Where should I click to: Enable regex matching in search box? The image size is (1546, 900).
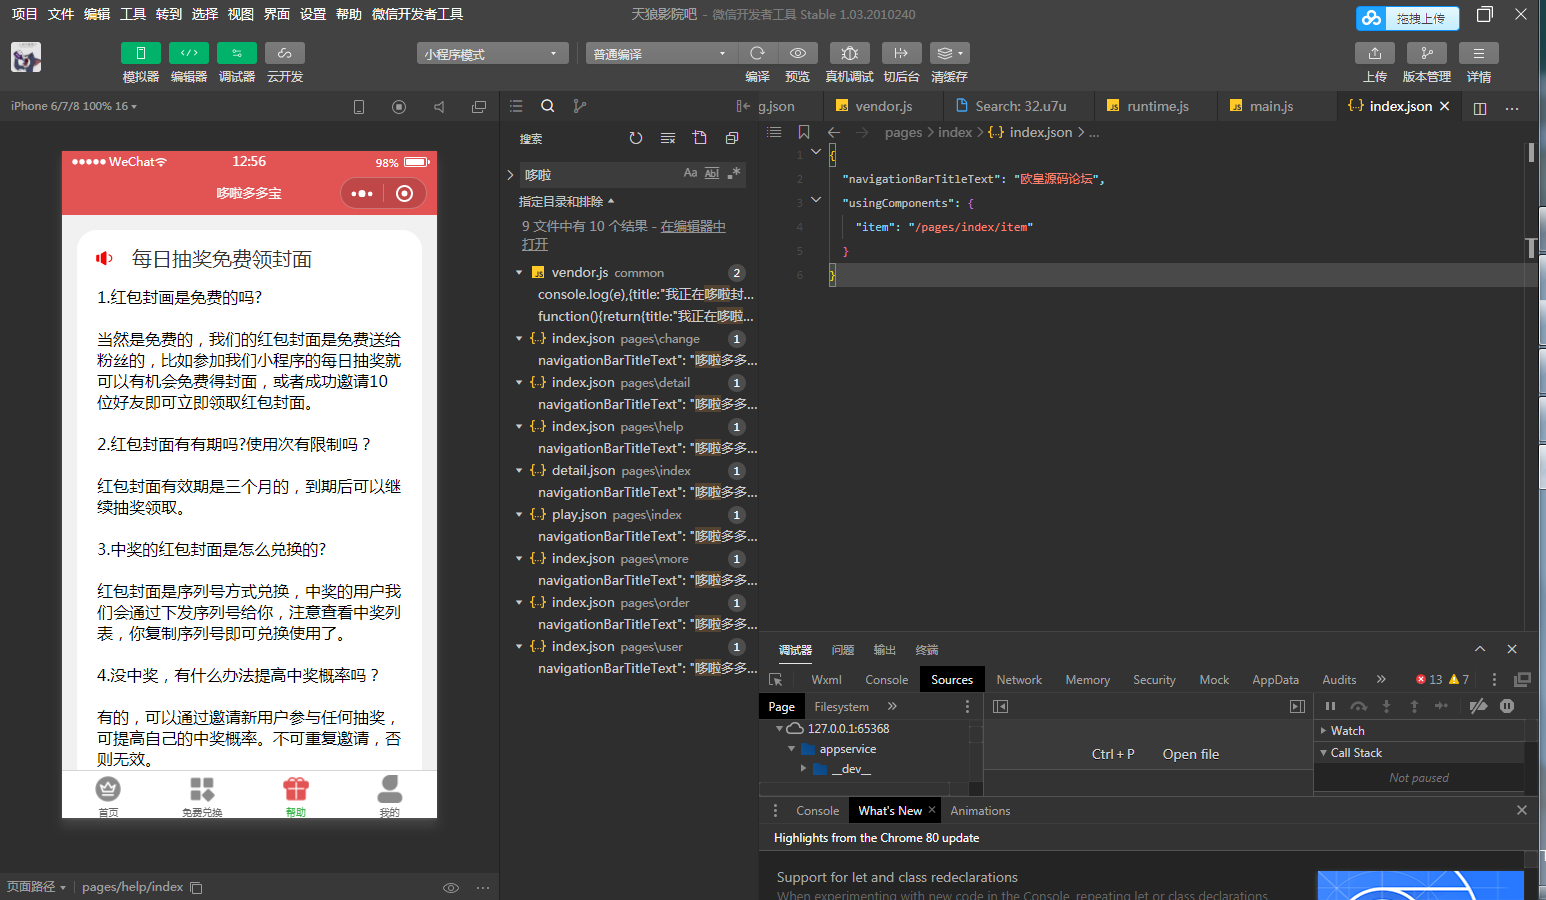(x=734, y=173)
